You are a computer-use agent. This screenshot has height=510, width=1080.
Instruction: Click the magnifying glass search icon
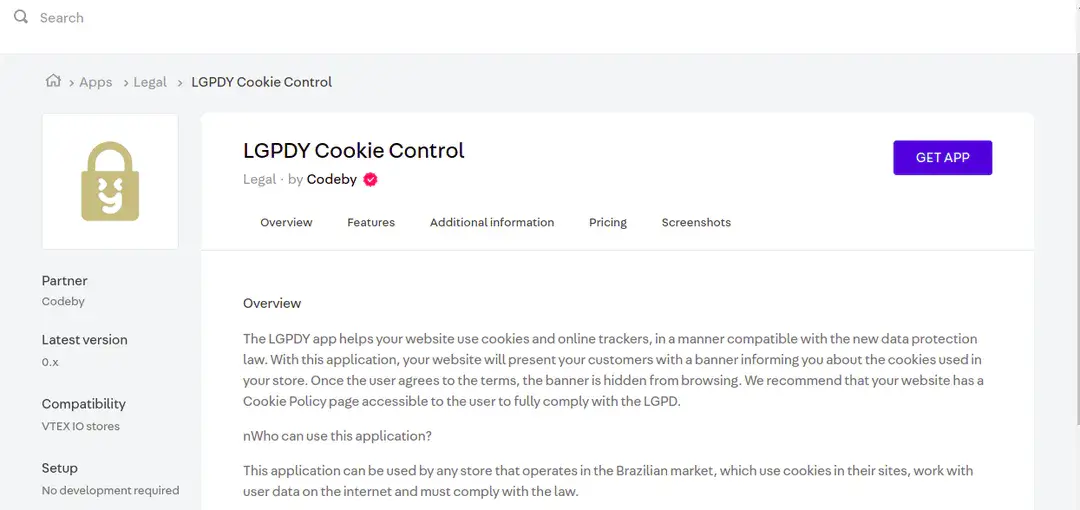tap(21, 17)
